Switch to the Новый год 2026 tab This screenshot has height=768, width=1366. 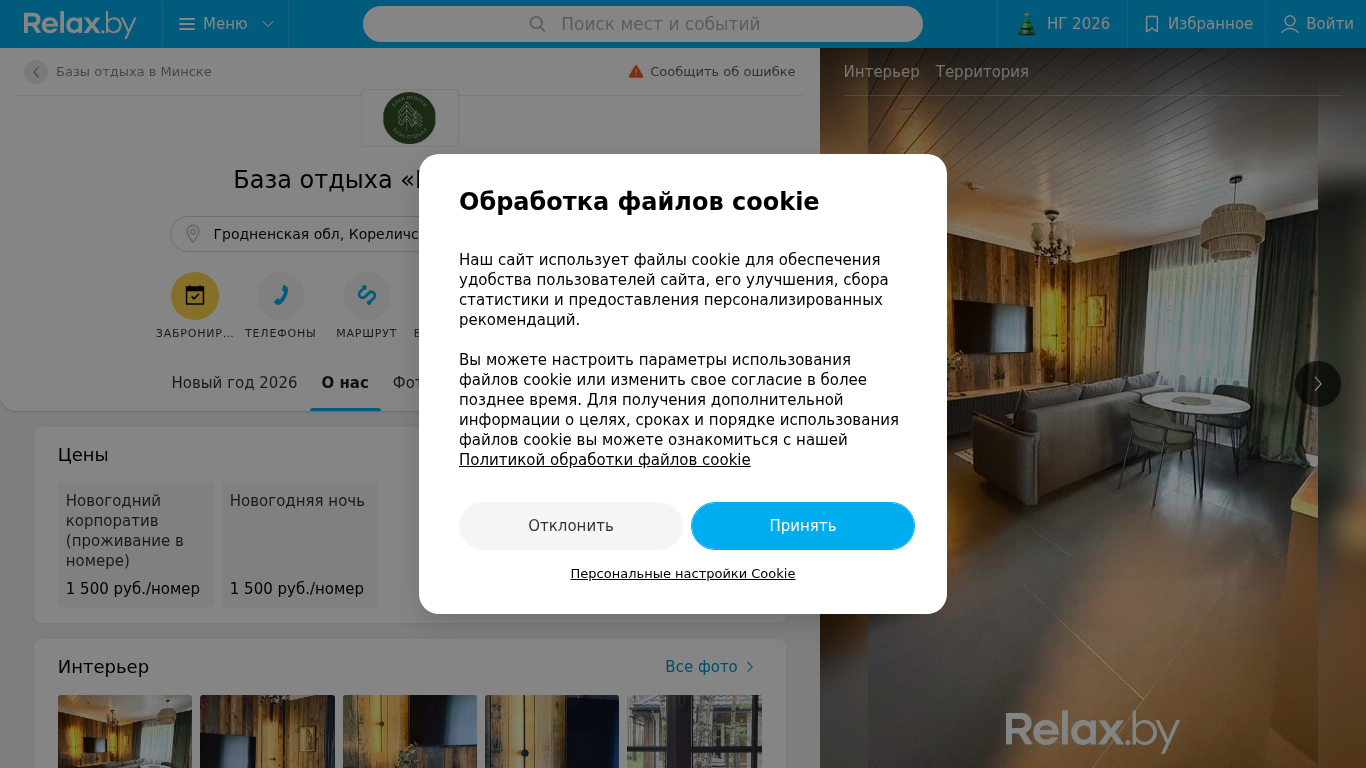[x=234, y=383]
